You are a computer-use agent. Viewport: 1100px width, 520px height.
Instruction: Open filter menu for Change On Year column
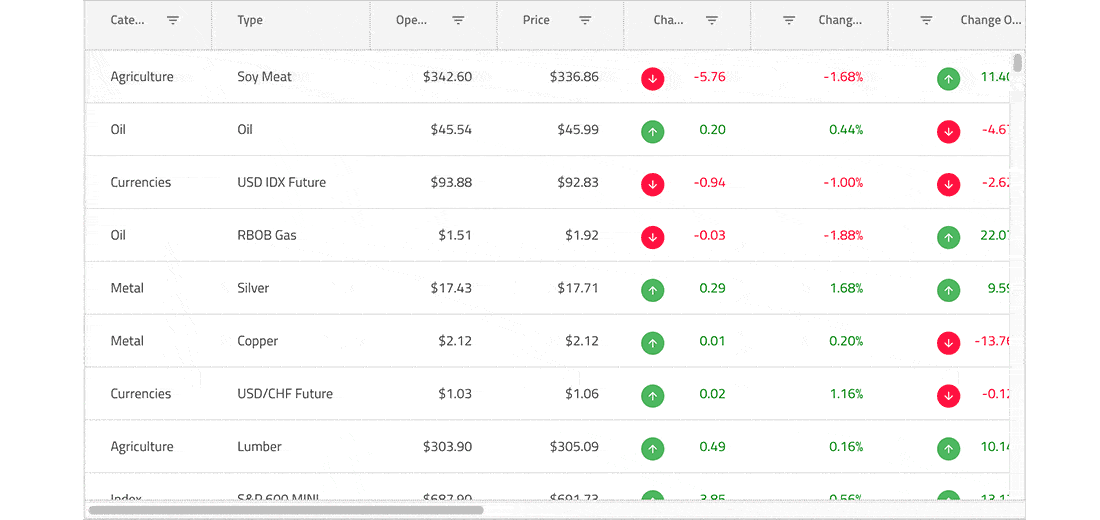tap(926, 20)
